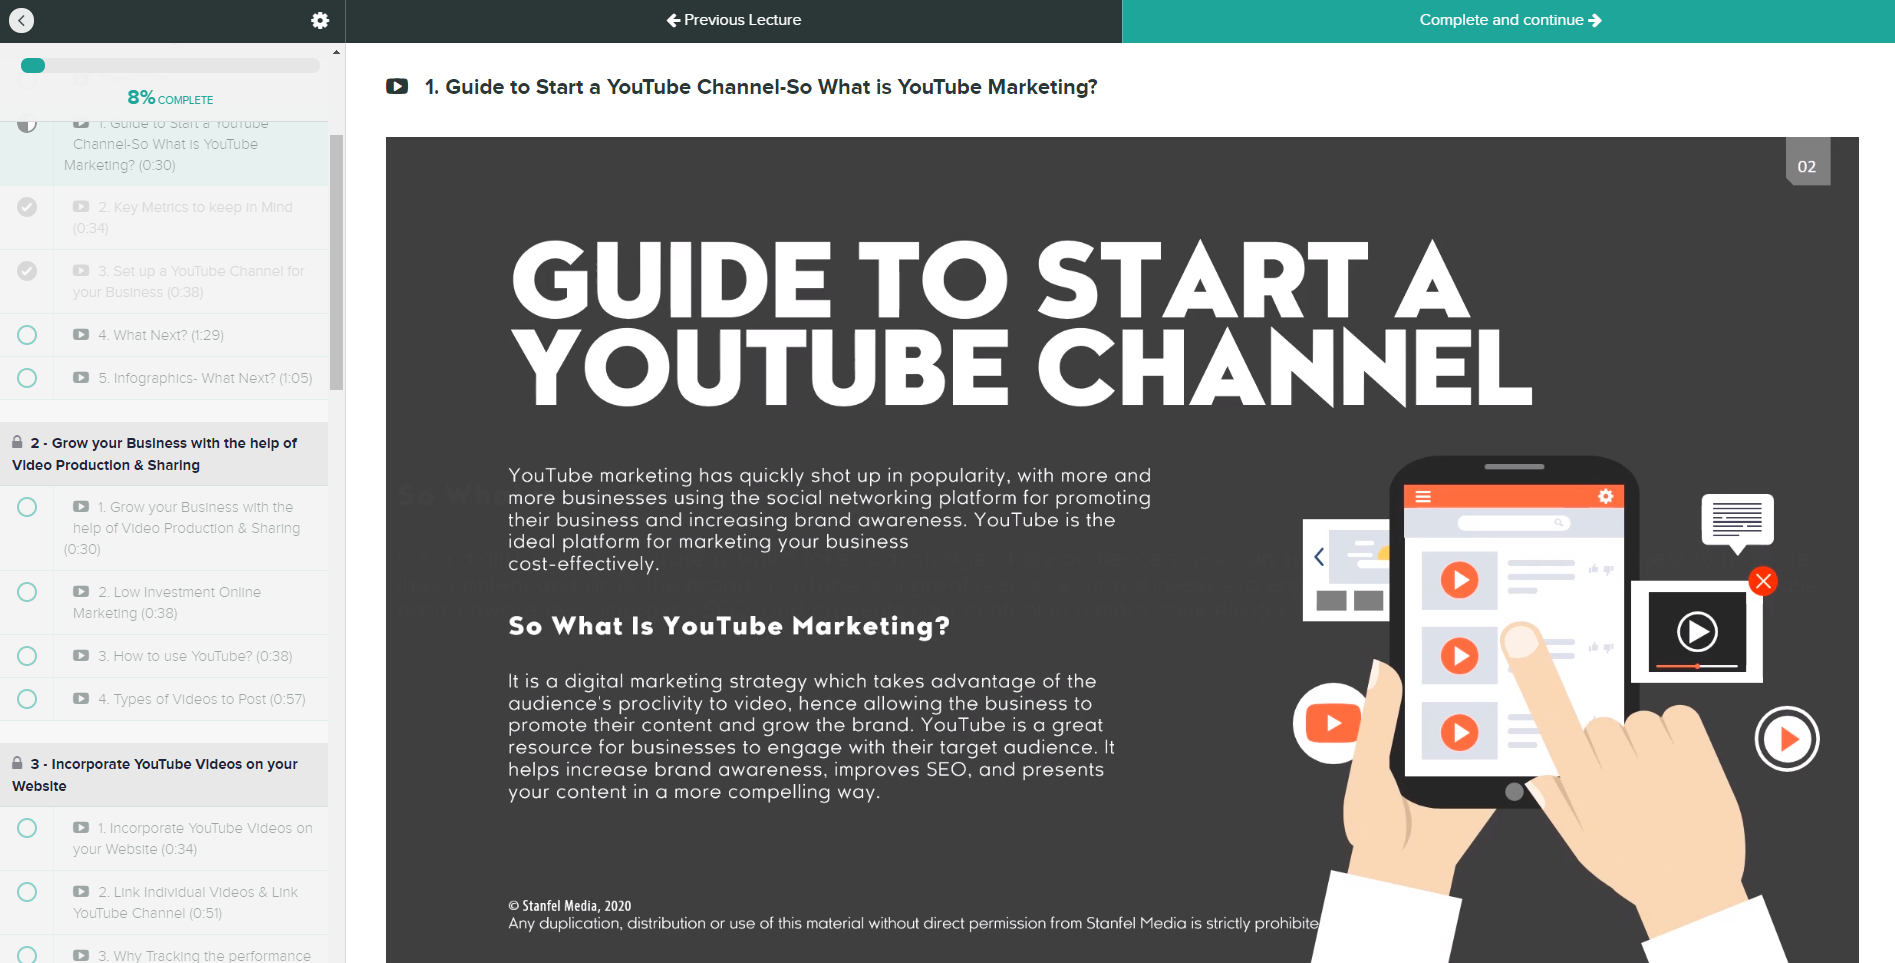Click section '2 - Grow your Business' heading
Image resolution: width=1895 pixels, height=963 pixels.
(155, 454)
